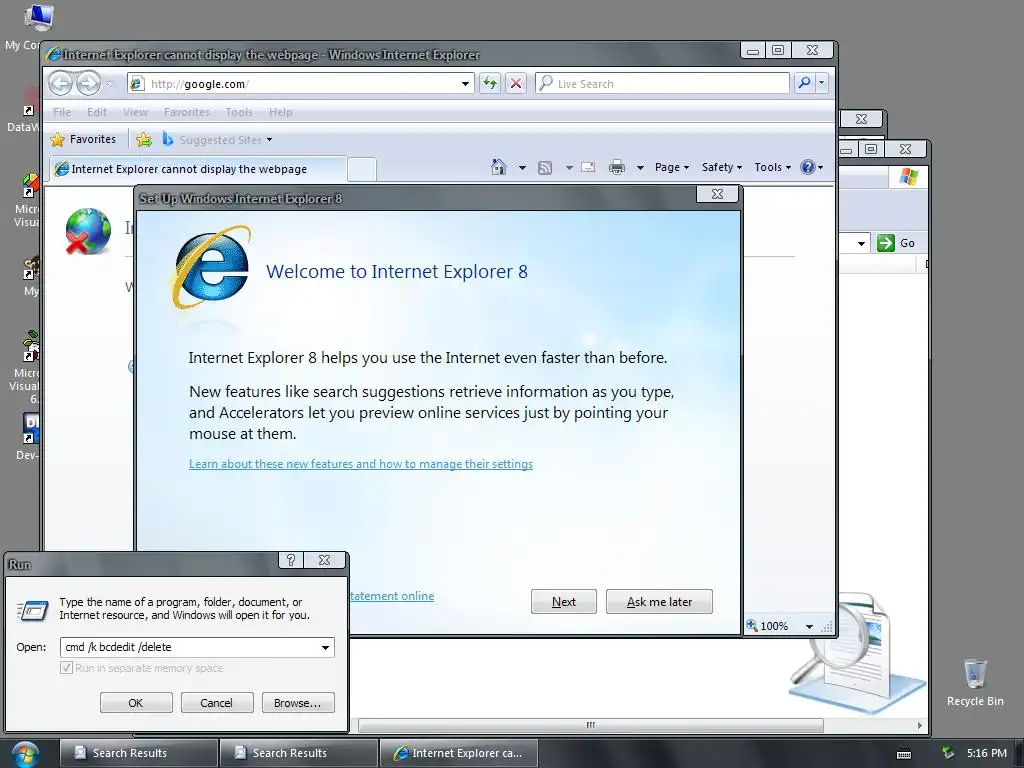Screen dimensions: 1024x768
Task: Click the Run dialog help question button
Action: pyautogui.click(x=291, y=560)
